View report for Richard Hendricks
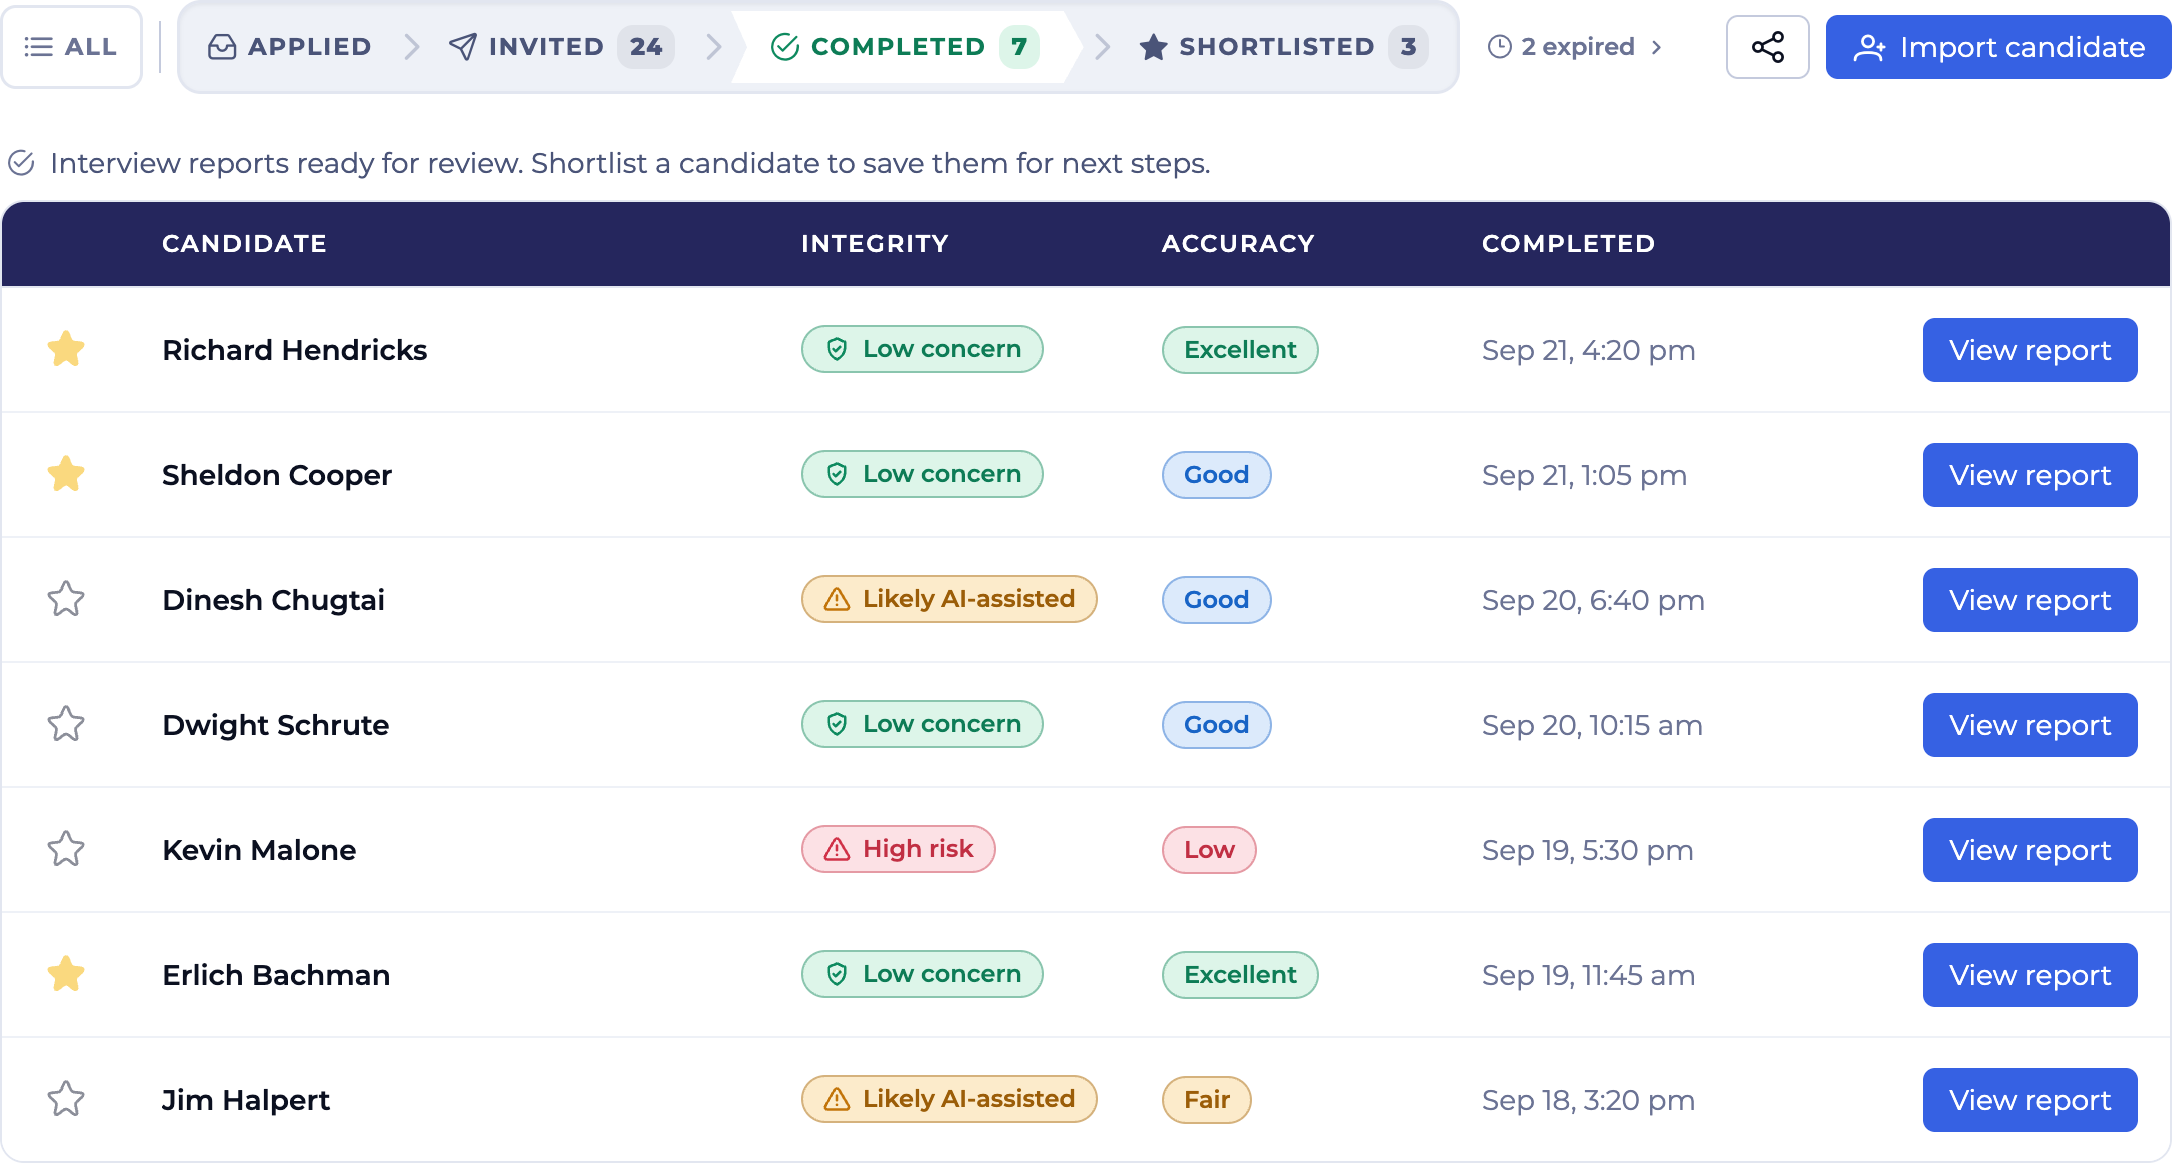The width and height of the screenshot is (2172, 1163). click(x=2030, y=350)
